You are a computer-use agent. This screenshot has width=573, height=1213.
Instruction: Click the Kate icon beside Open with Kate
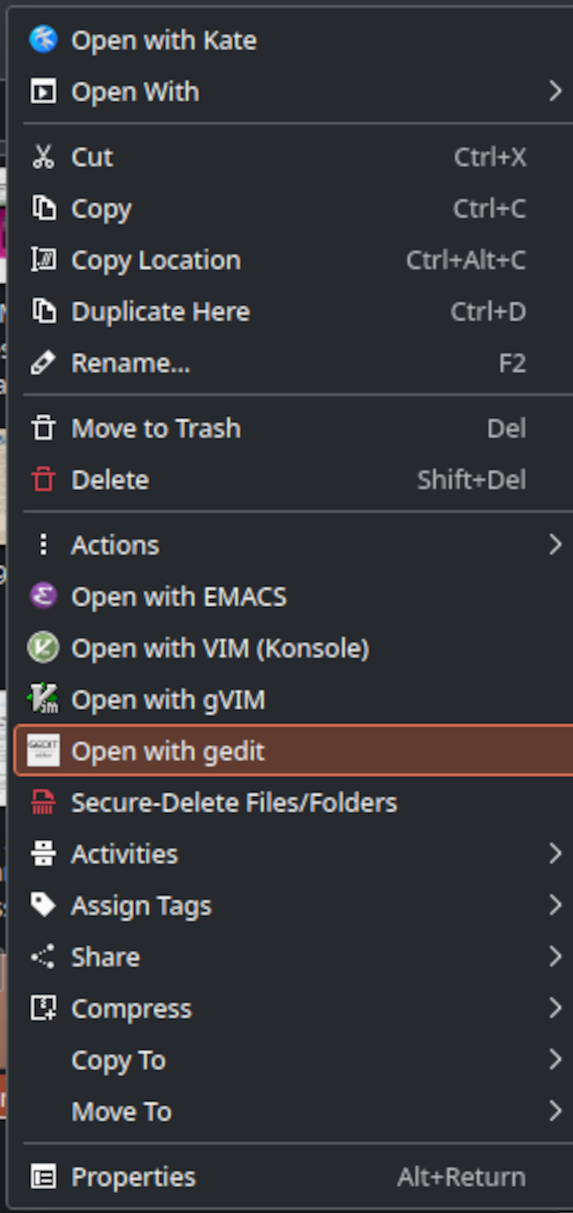coord(43,40)
